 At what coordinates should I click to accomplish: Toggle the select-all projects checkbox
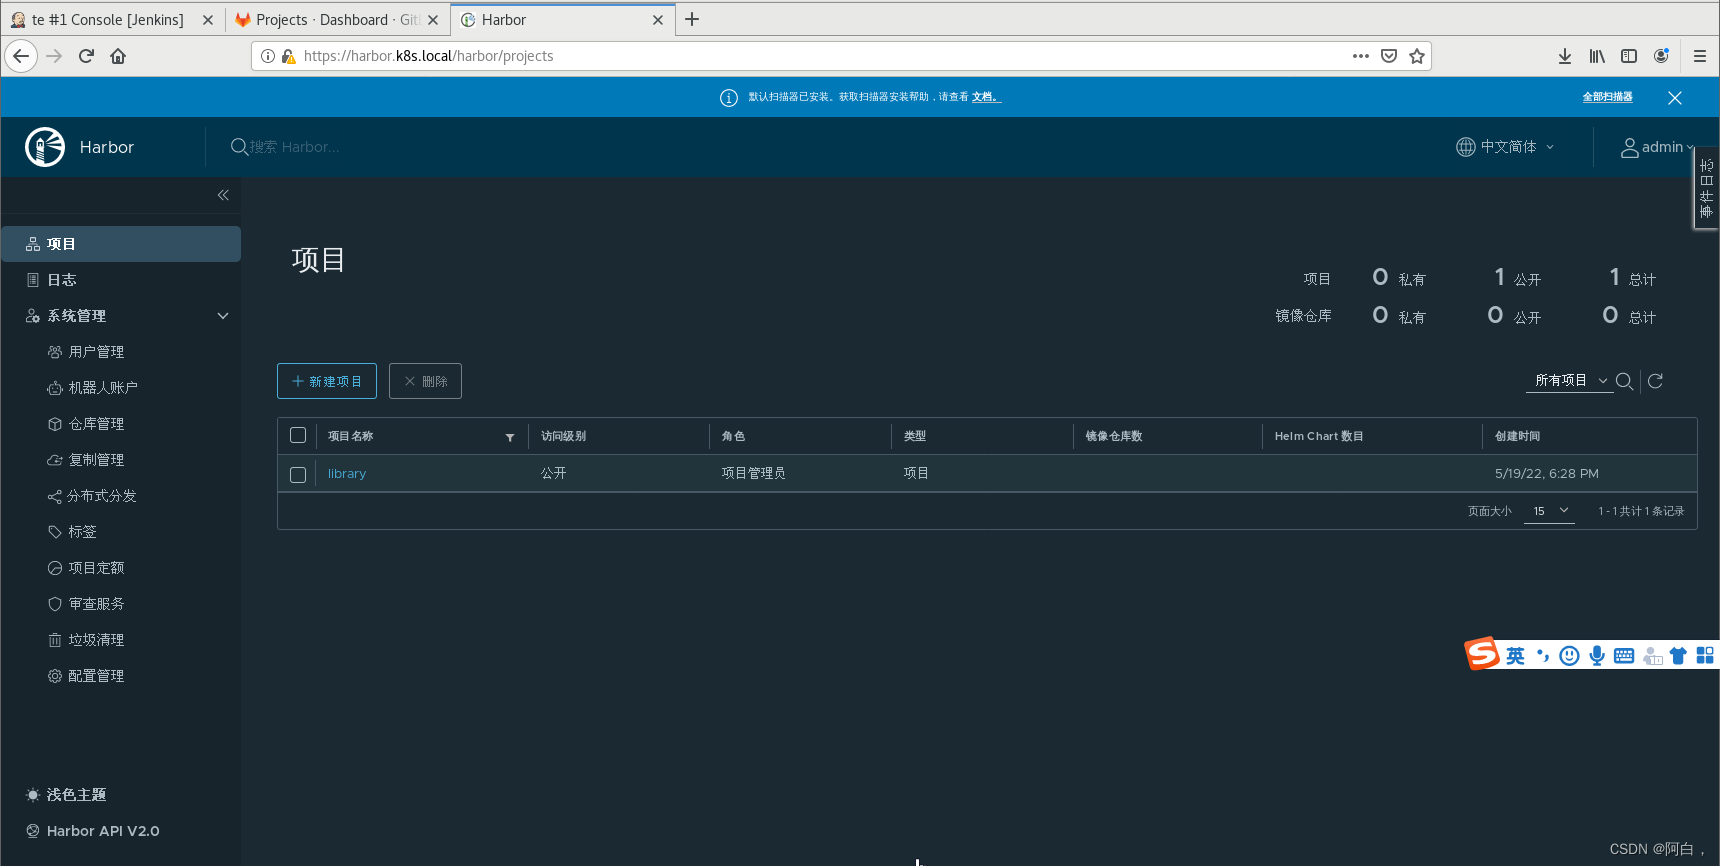pyautogui.click(x=298, y=435)
